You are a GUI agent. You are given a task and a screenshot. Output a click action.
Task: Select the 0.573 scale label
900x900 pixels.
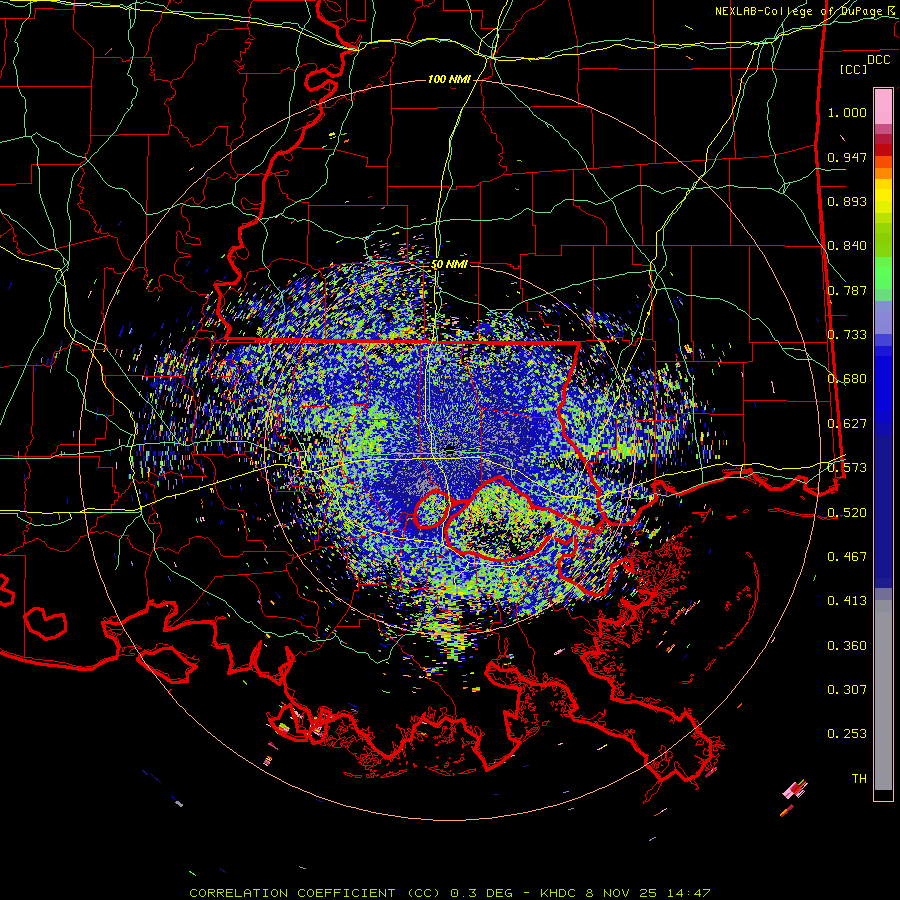tap(847, 468)
